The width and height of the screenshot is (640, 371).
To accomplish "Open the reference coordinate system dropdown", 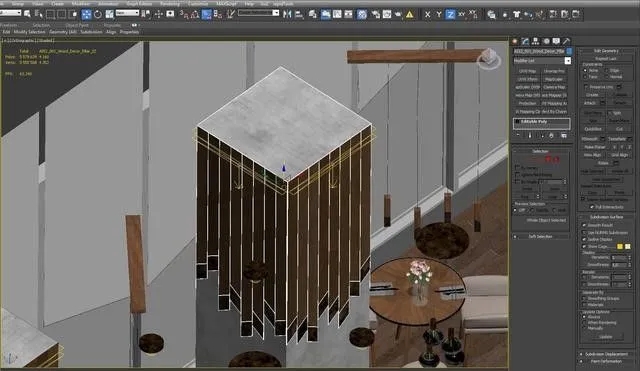I will click(x=127, y=13).
